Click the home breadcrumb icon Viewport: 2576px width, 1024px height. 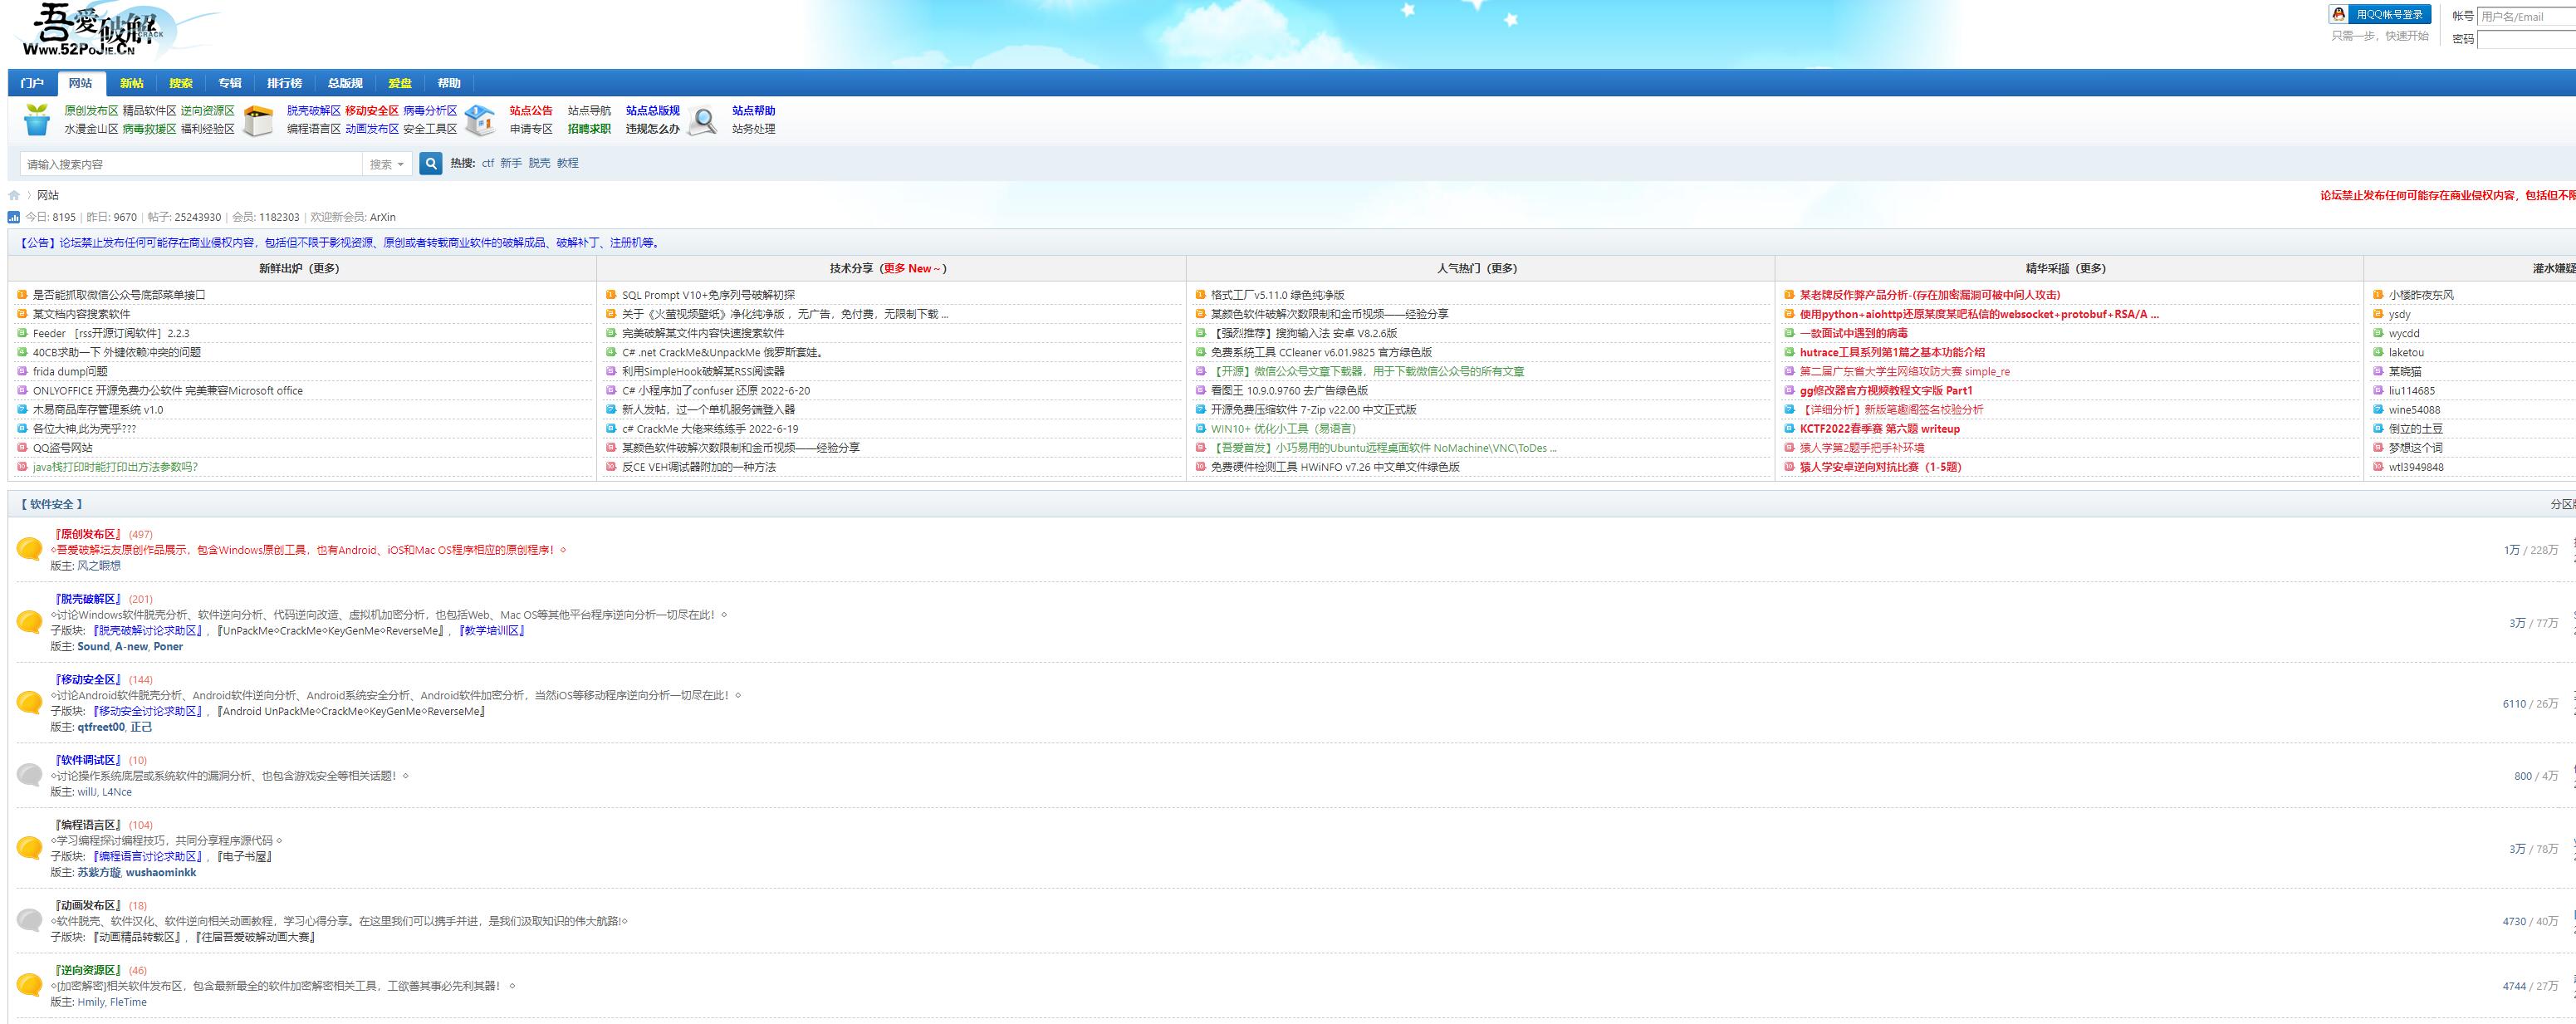point(14,195)
